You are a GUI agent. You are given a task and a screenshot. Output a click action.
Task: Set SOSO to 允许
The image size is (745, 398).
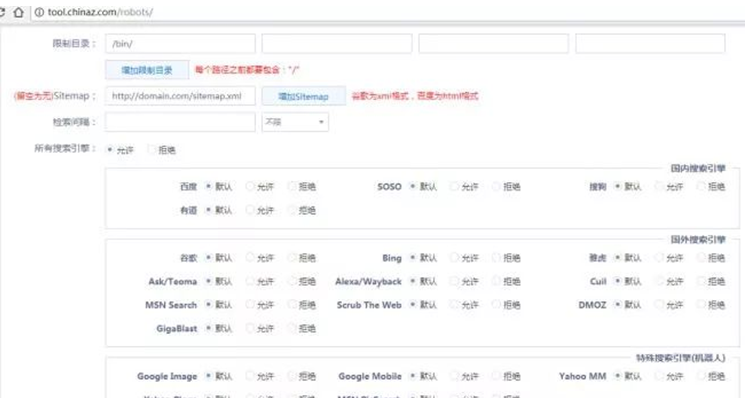pyautogui.click(x=454, y=186)
